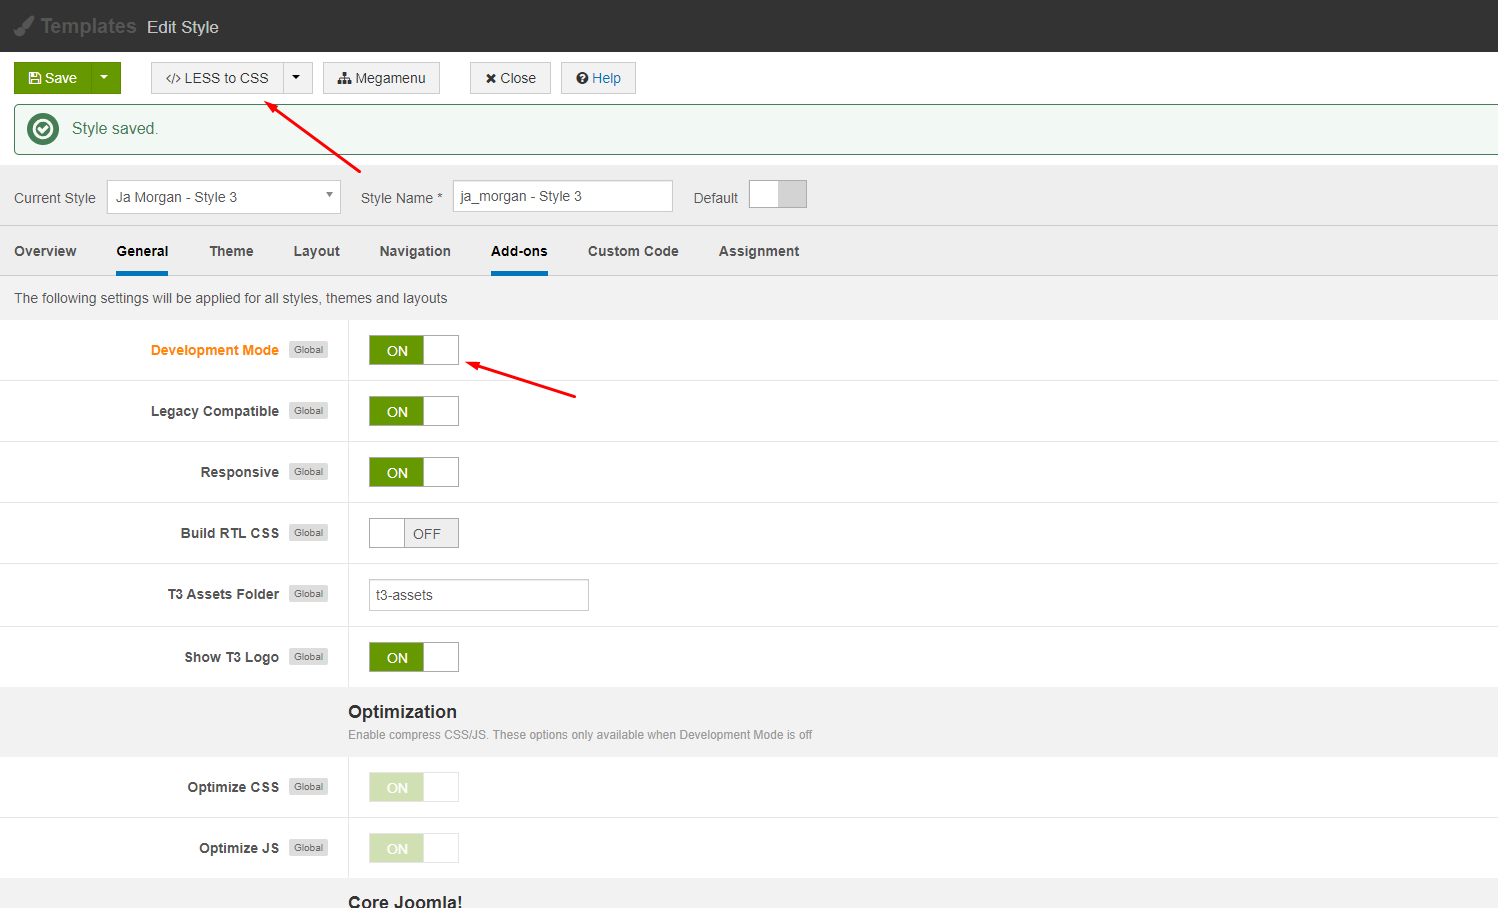This screenshot has width=1498, height=908.
Task: Switch to the General tab
Action: pyautogui.click(x=142, y=251)
